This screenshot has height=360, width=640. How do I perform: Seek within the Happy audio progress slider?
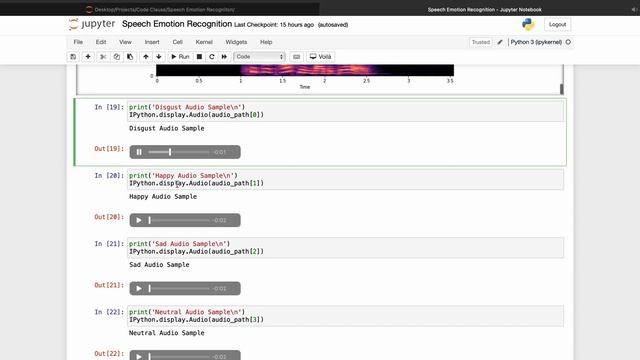pos(179,220)
